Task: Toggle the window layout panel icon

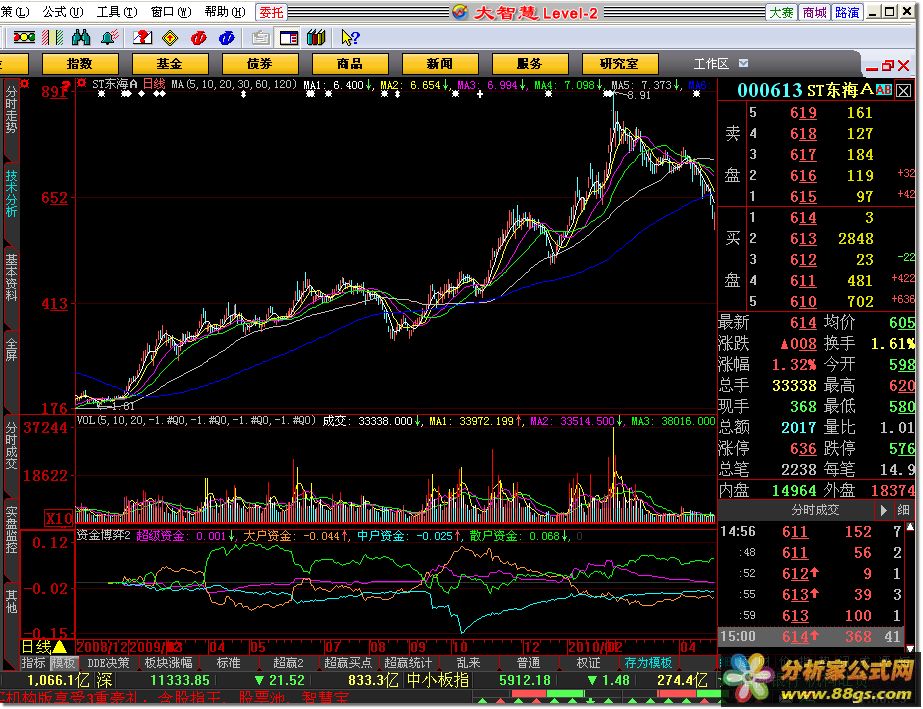Action: coord(288,37)
